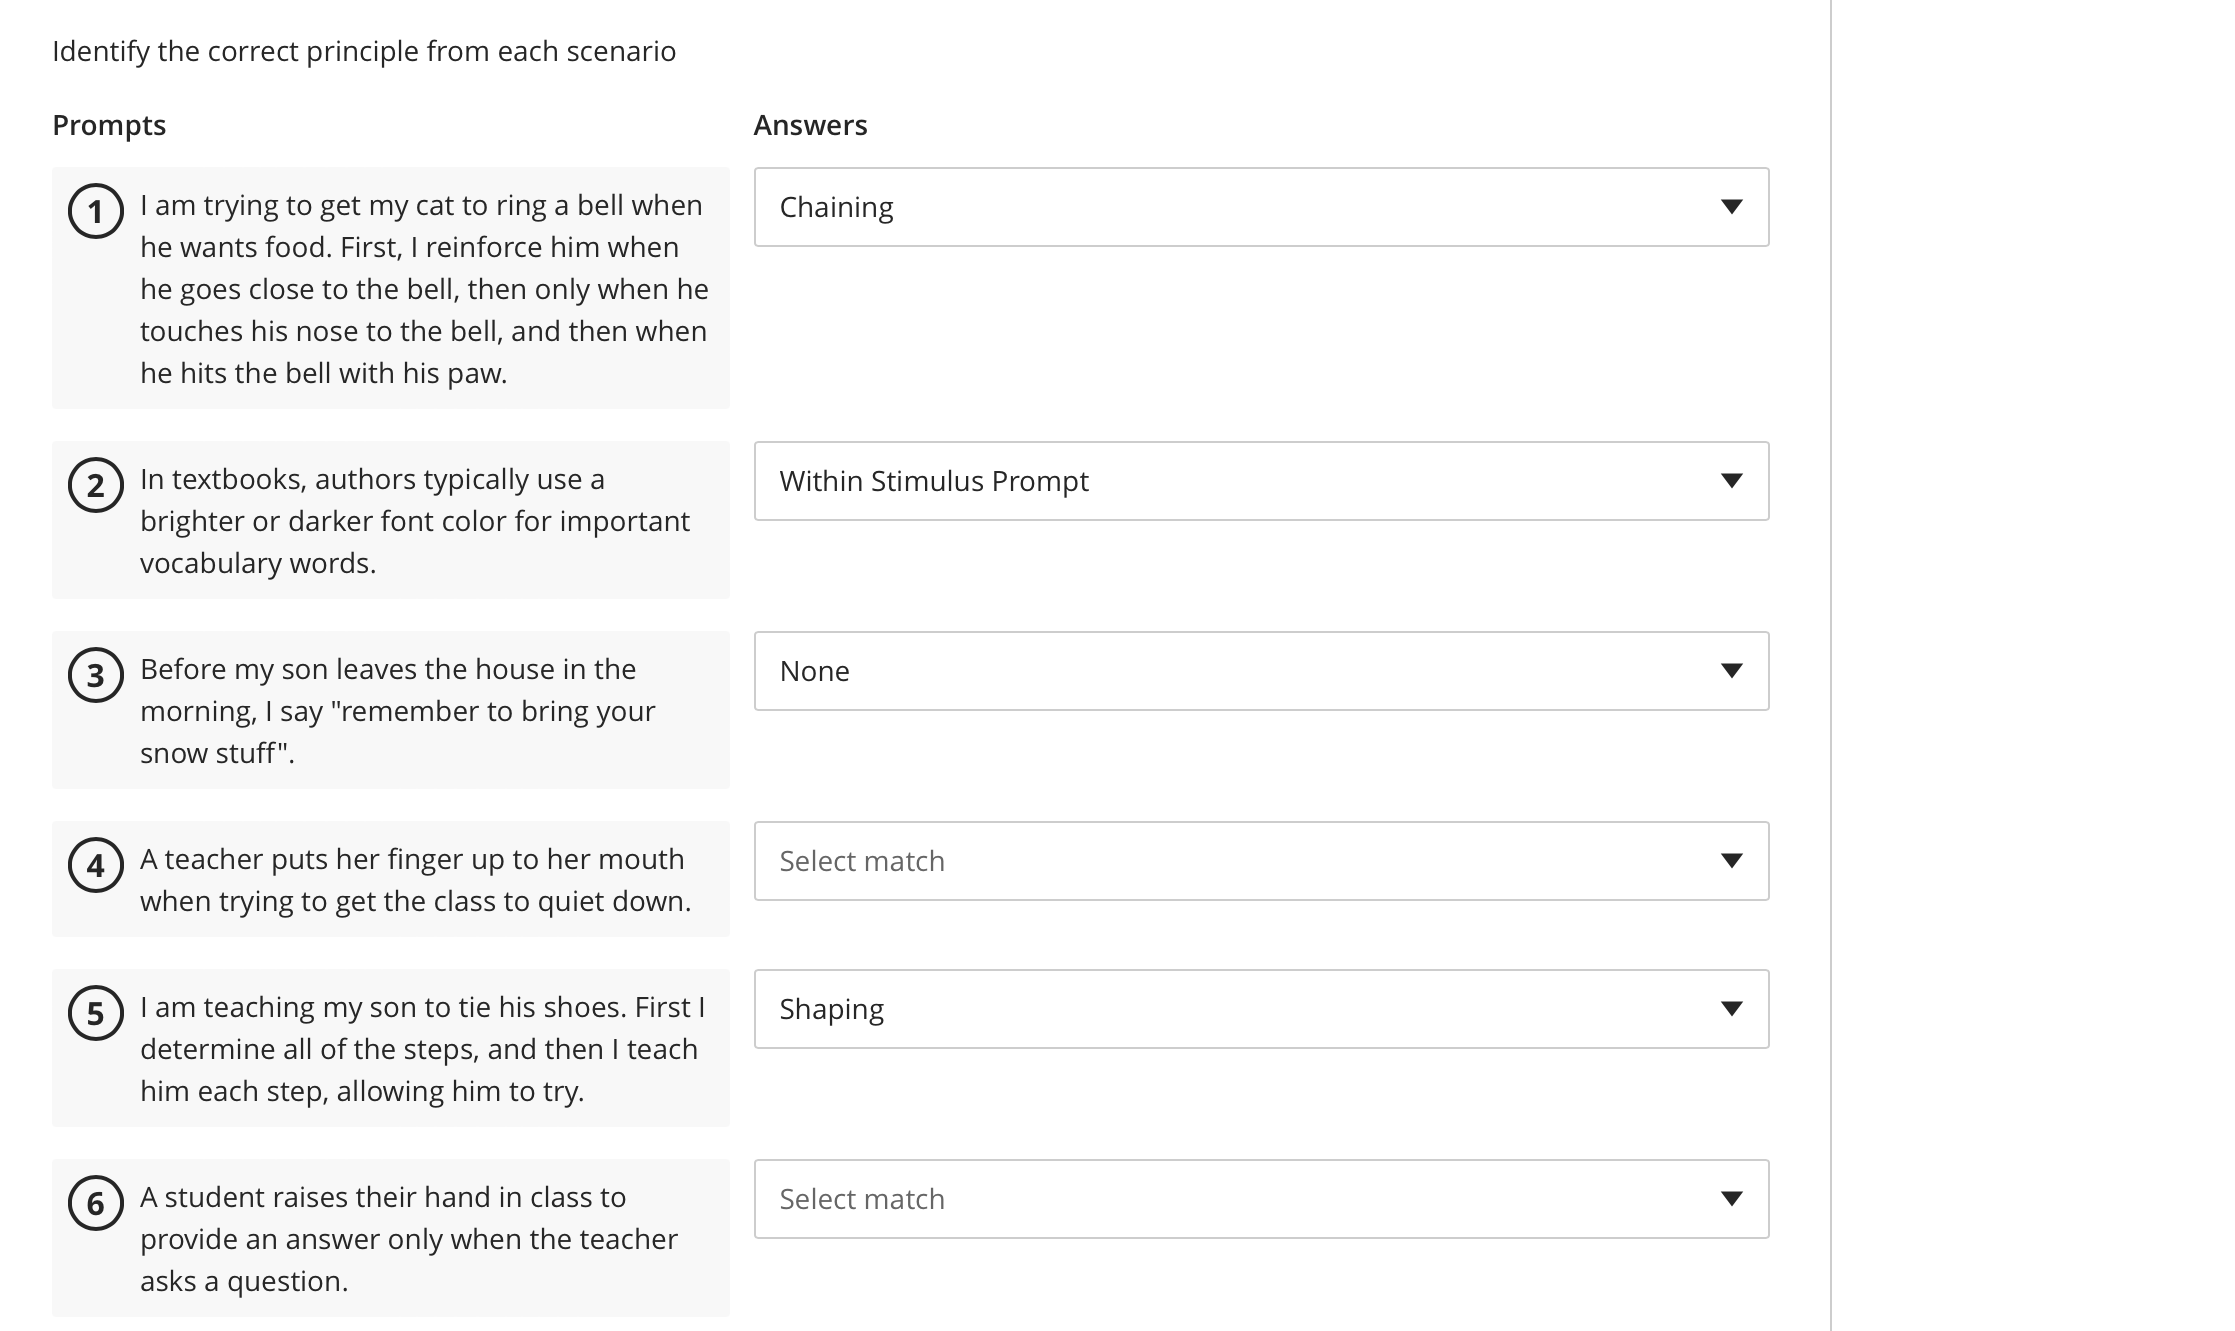Click the number 3 circle badge
Viewport: 2235px width, 1331px height.
96,675
